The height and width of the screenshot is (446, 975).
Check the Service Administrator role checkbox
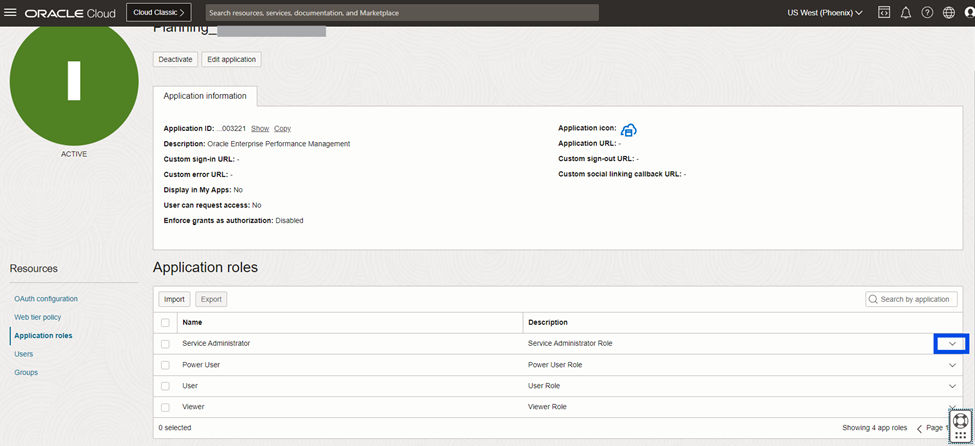(165, 343)
